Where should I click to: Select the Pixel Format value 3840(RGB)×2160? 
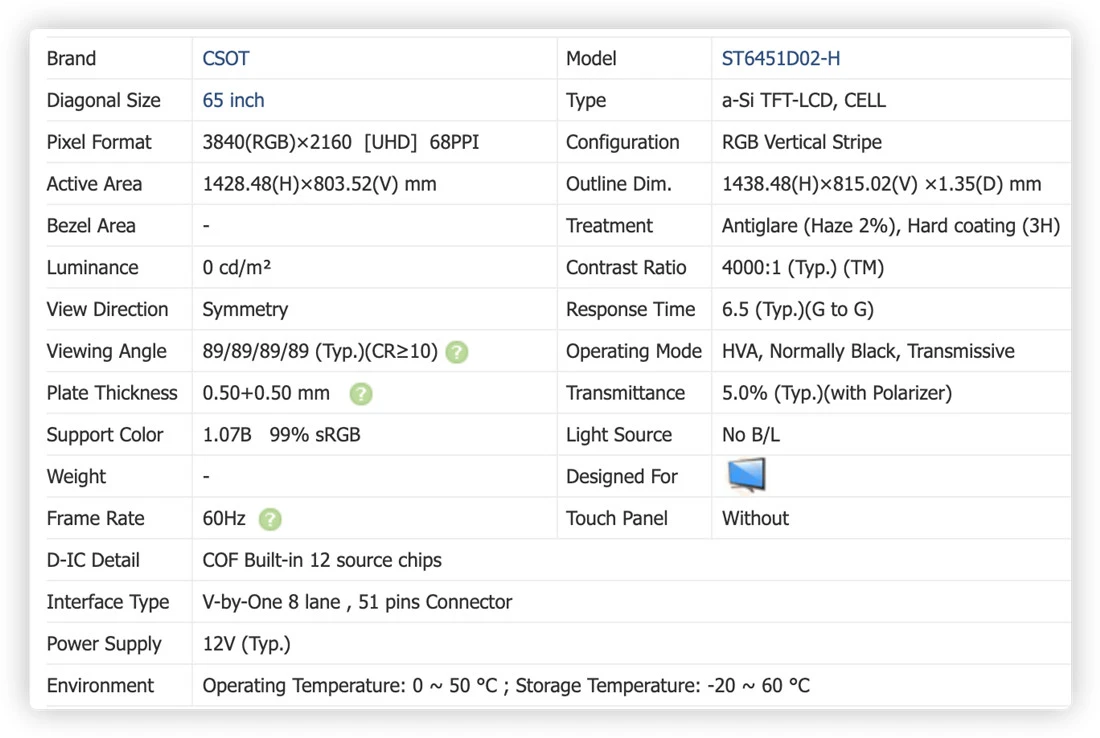pos(276,142)
